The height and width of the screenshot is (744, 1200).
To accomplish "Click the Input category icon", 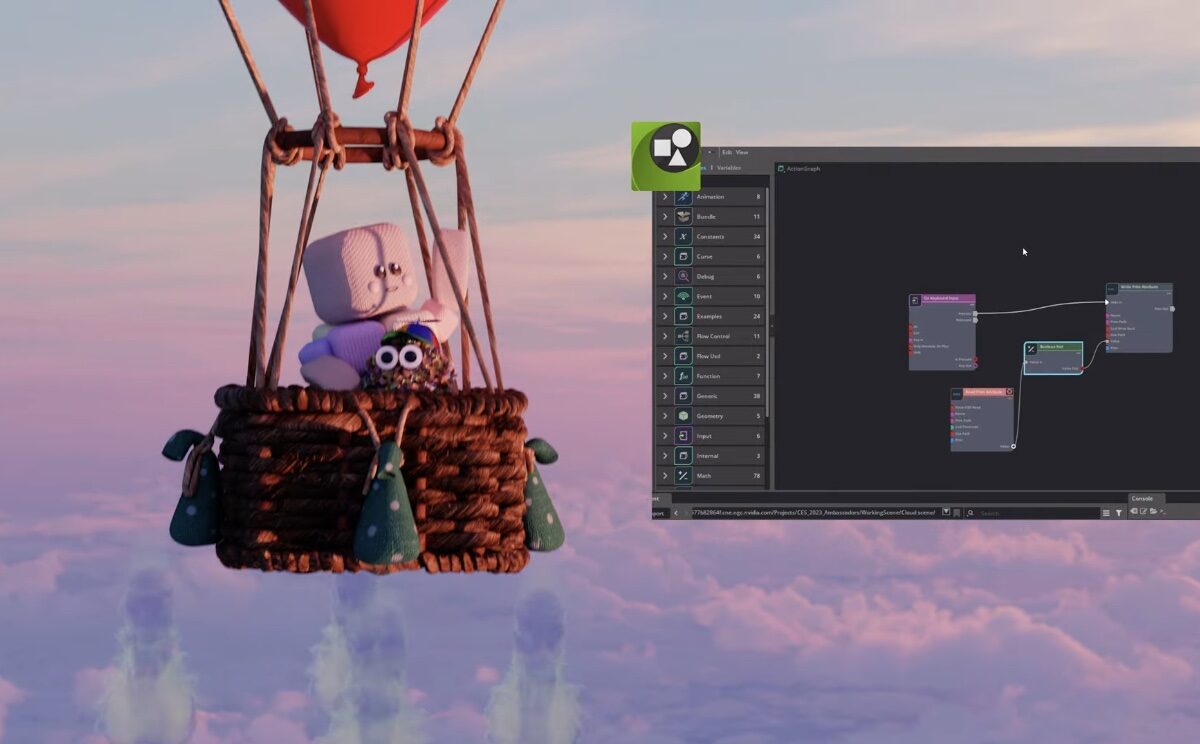I will [x=683, y=436].
